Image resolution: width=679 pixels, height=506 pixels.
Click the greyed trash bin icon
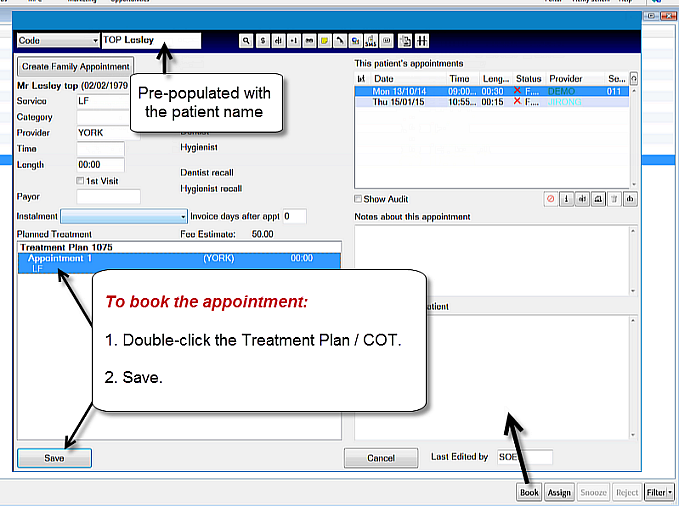click(x=614, y=199)
